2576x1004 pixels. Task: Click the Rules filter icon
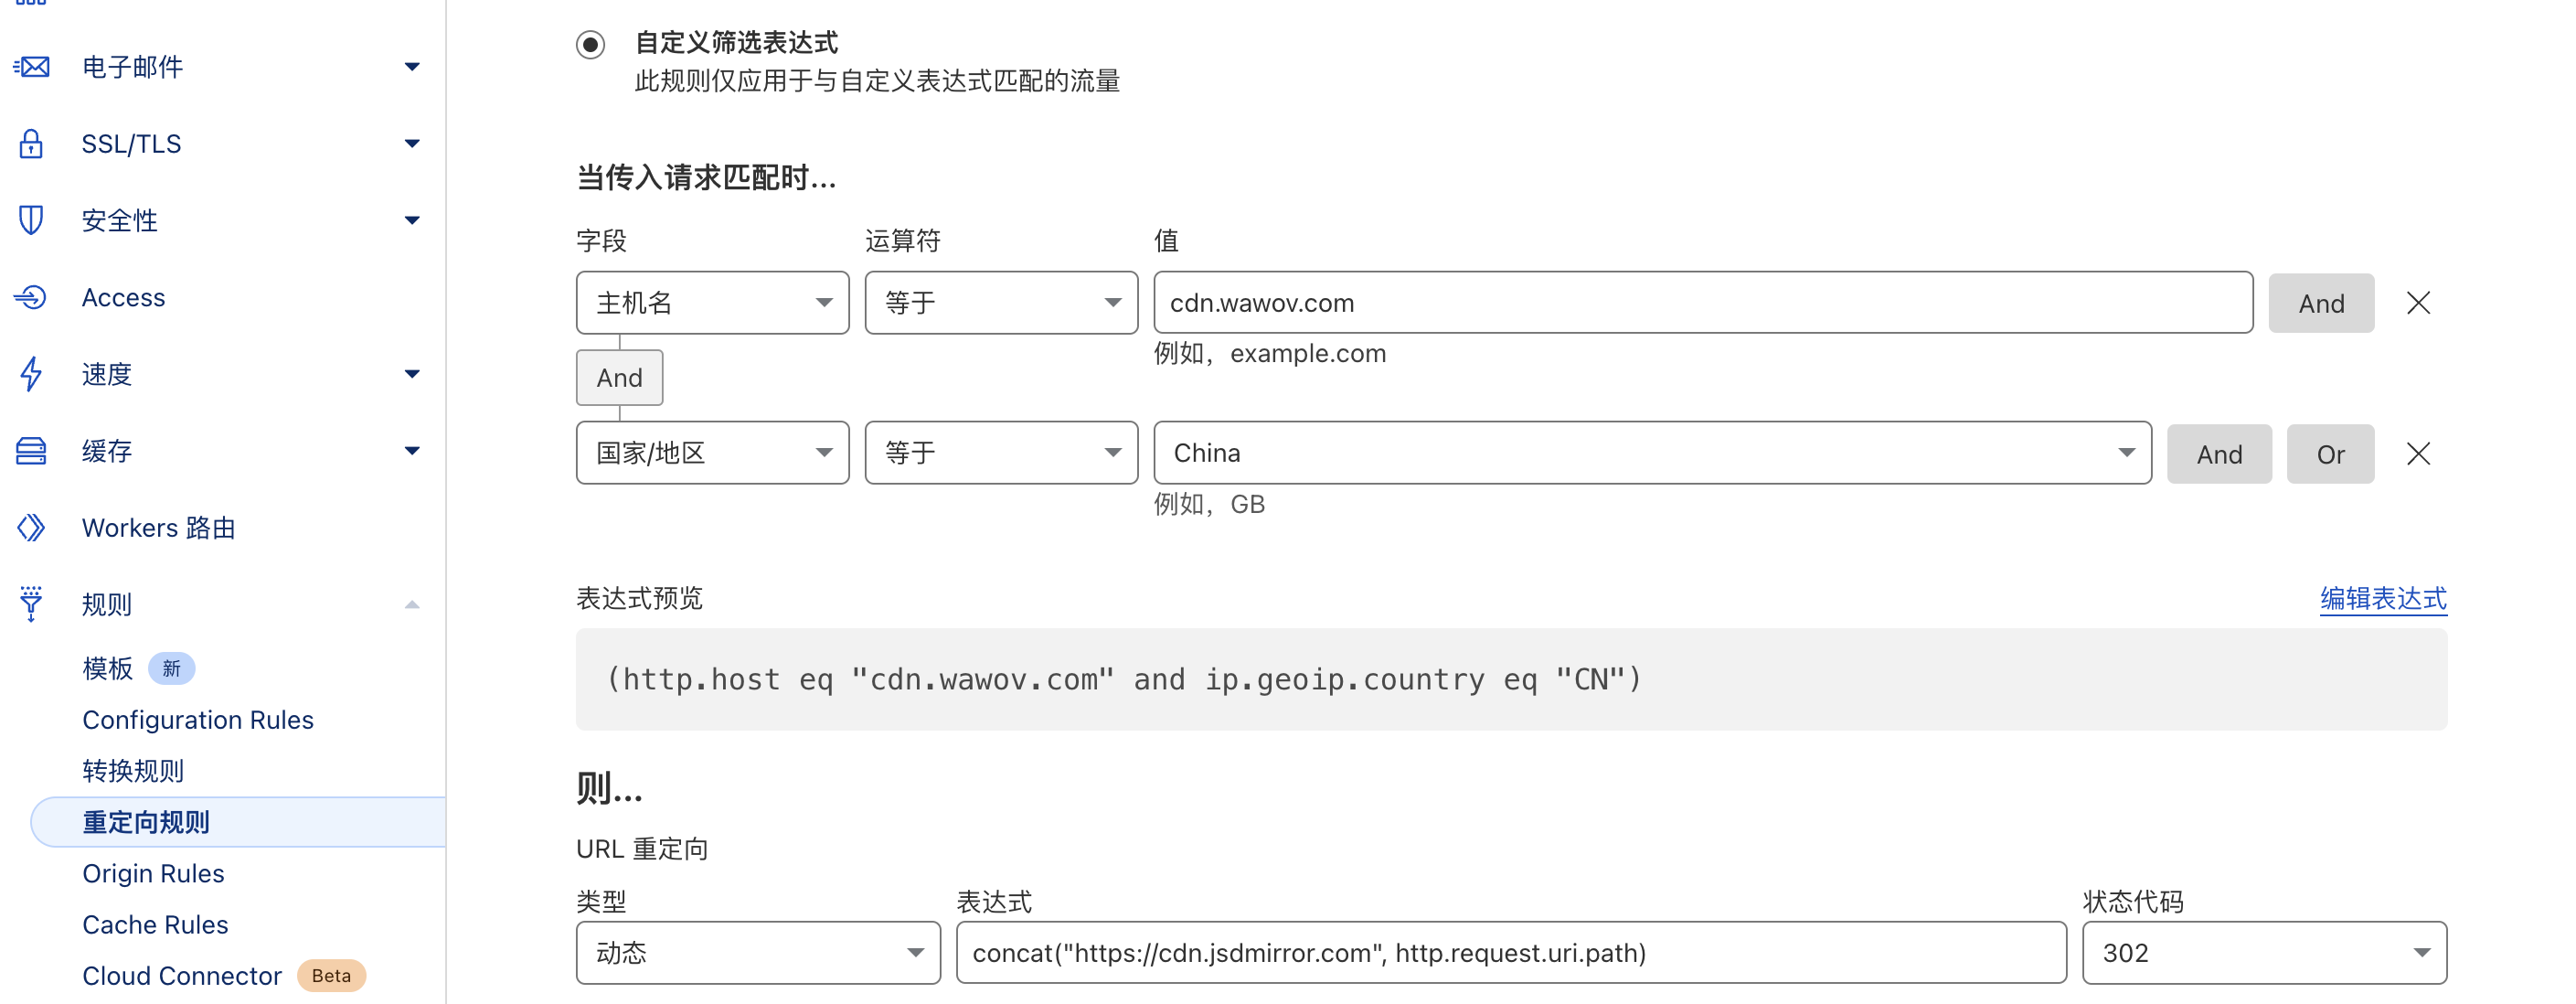coord(32,604)
